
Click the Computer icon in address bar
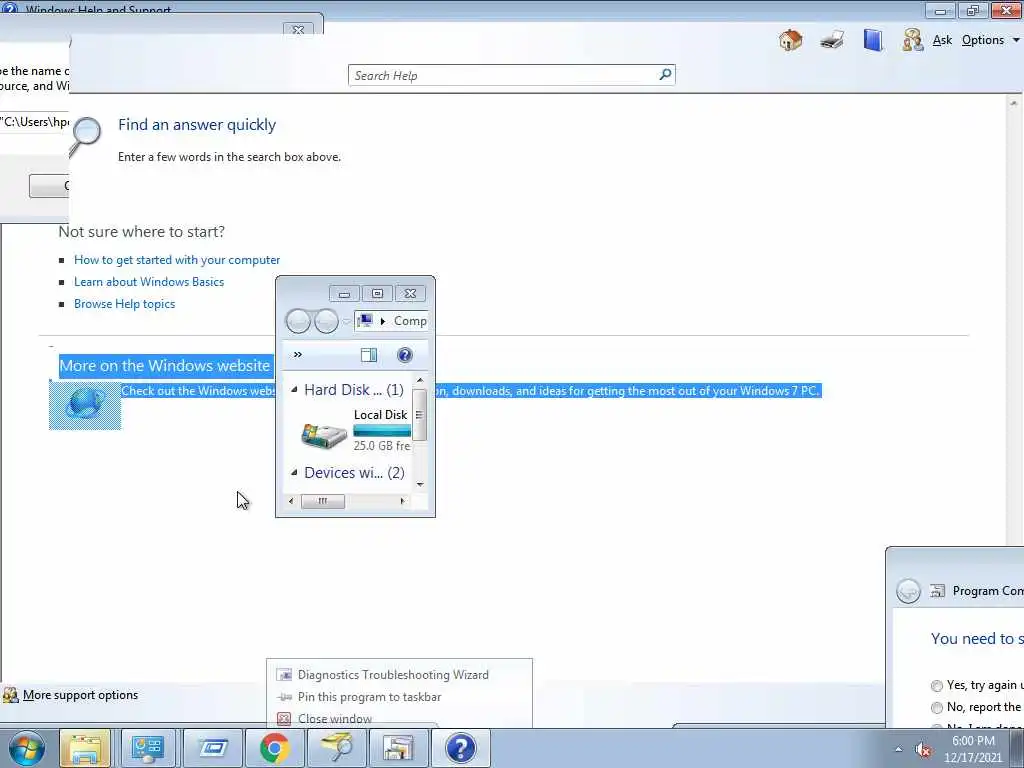[x=366, y=321]
